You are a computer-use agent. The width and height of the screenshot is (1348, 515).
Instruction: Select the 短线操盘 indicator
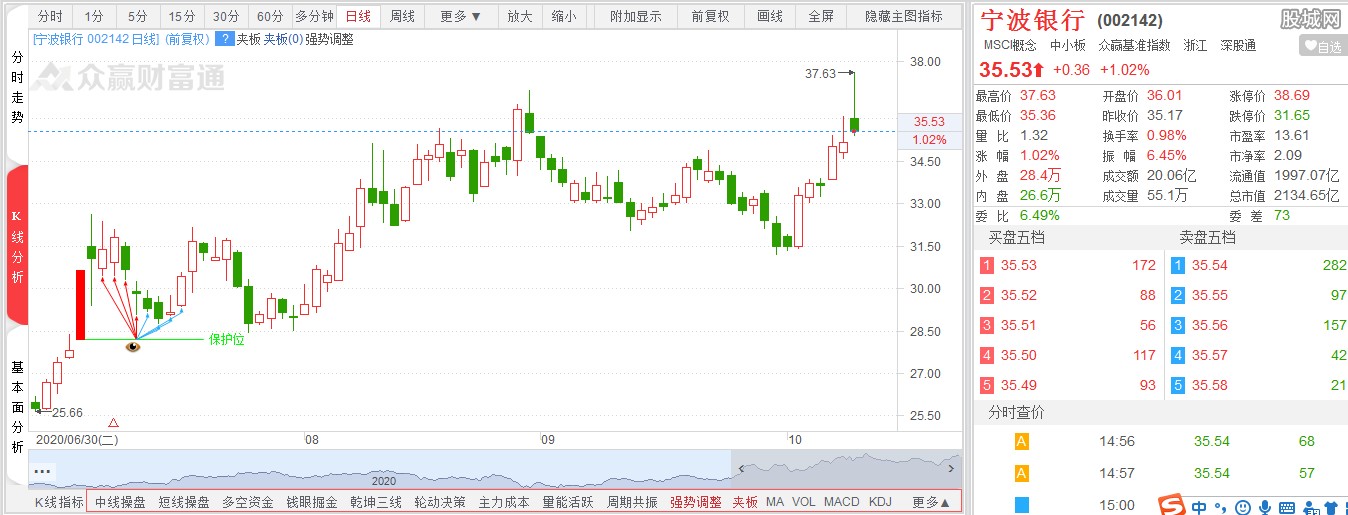(x=184, y=502)
